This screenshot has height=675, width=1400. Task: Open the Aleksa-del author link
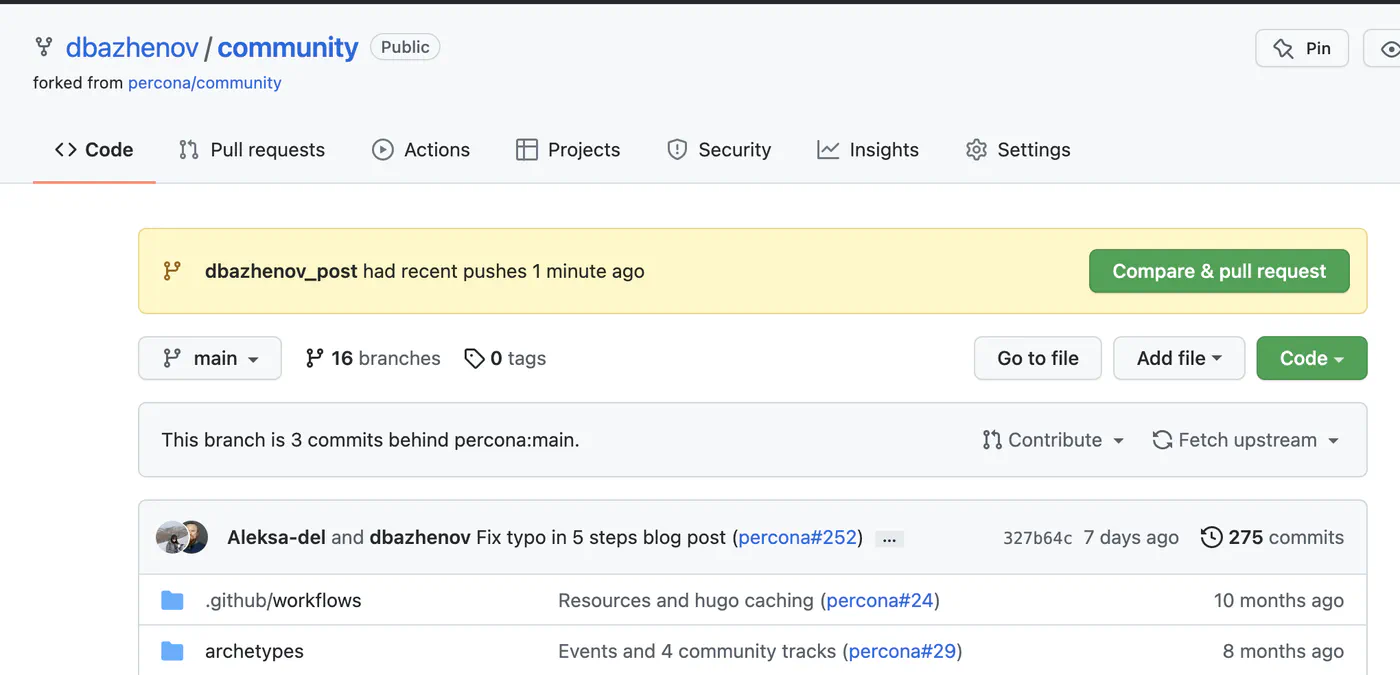(x=276, y=537)
